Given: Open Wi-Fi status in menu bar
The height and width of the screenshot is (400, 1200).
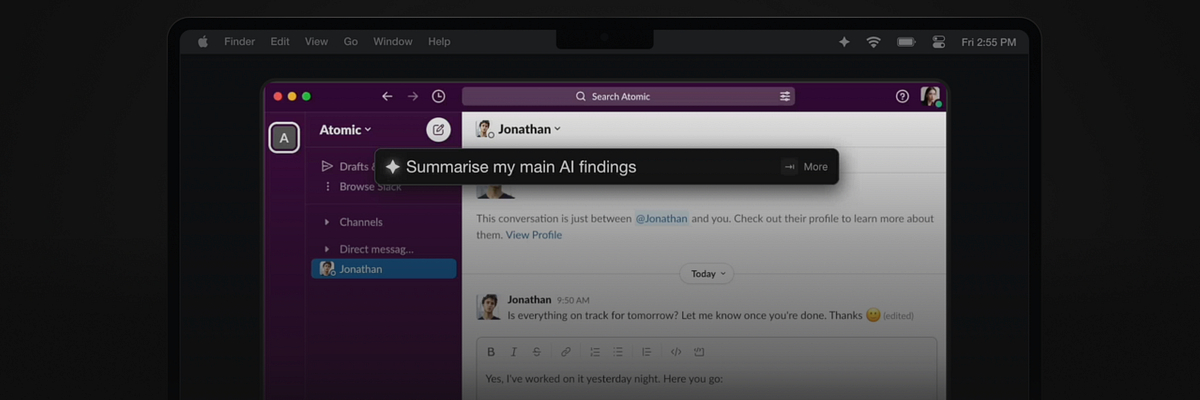Looking at the screenshot, I should [873, 42].
